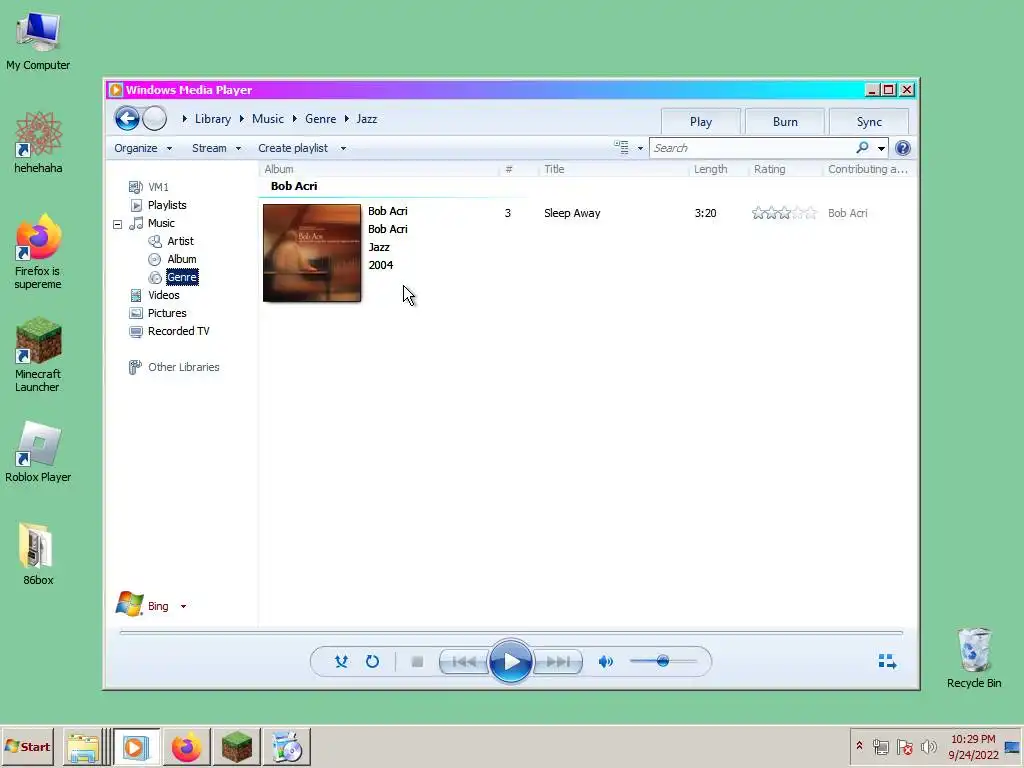Click the system tray volume icon
The image size is (1024, 768).
(928, 746)
